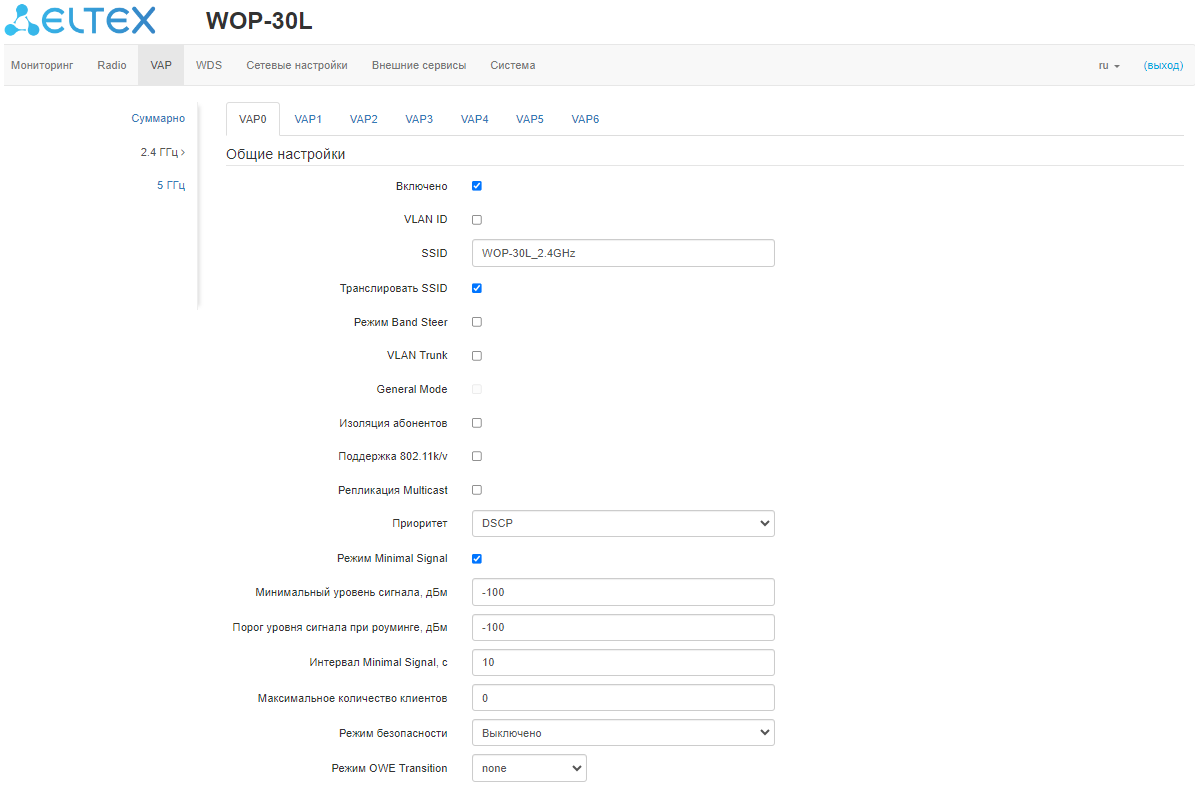
Task: Enable Репликация Multicast checkbox
Action: pyautogui.click(x=477, y=489)
